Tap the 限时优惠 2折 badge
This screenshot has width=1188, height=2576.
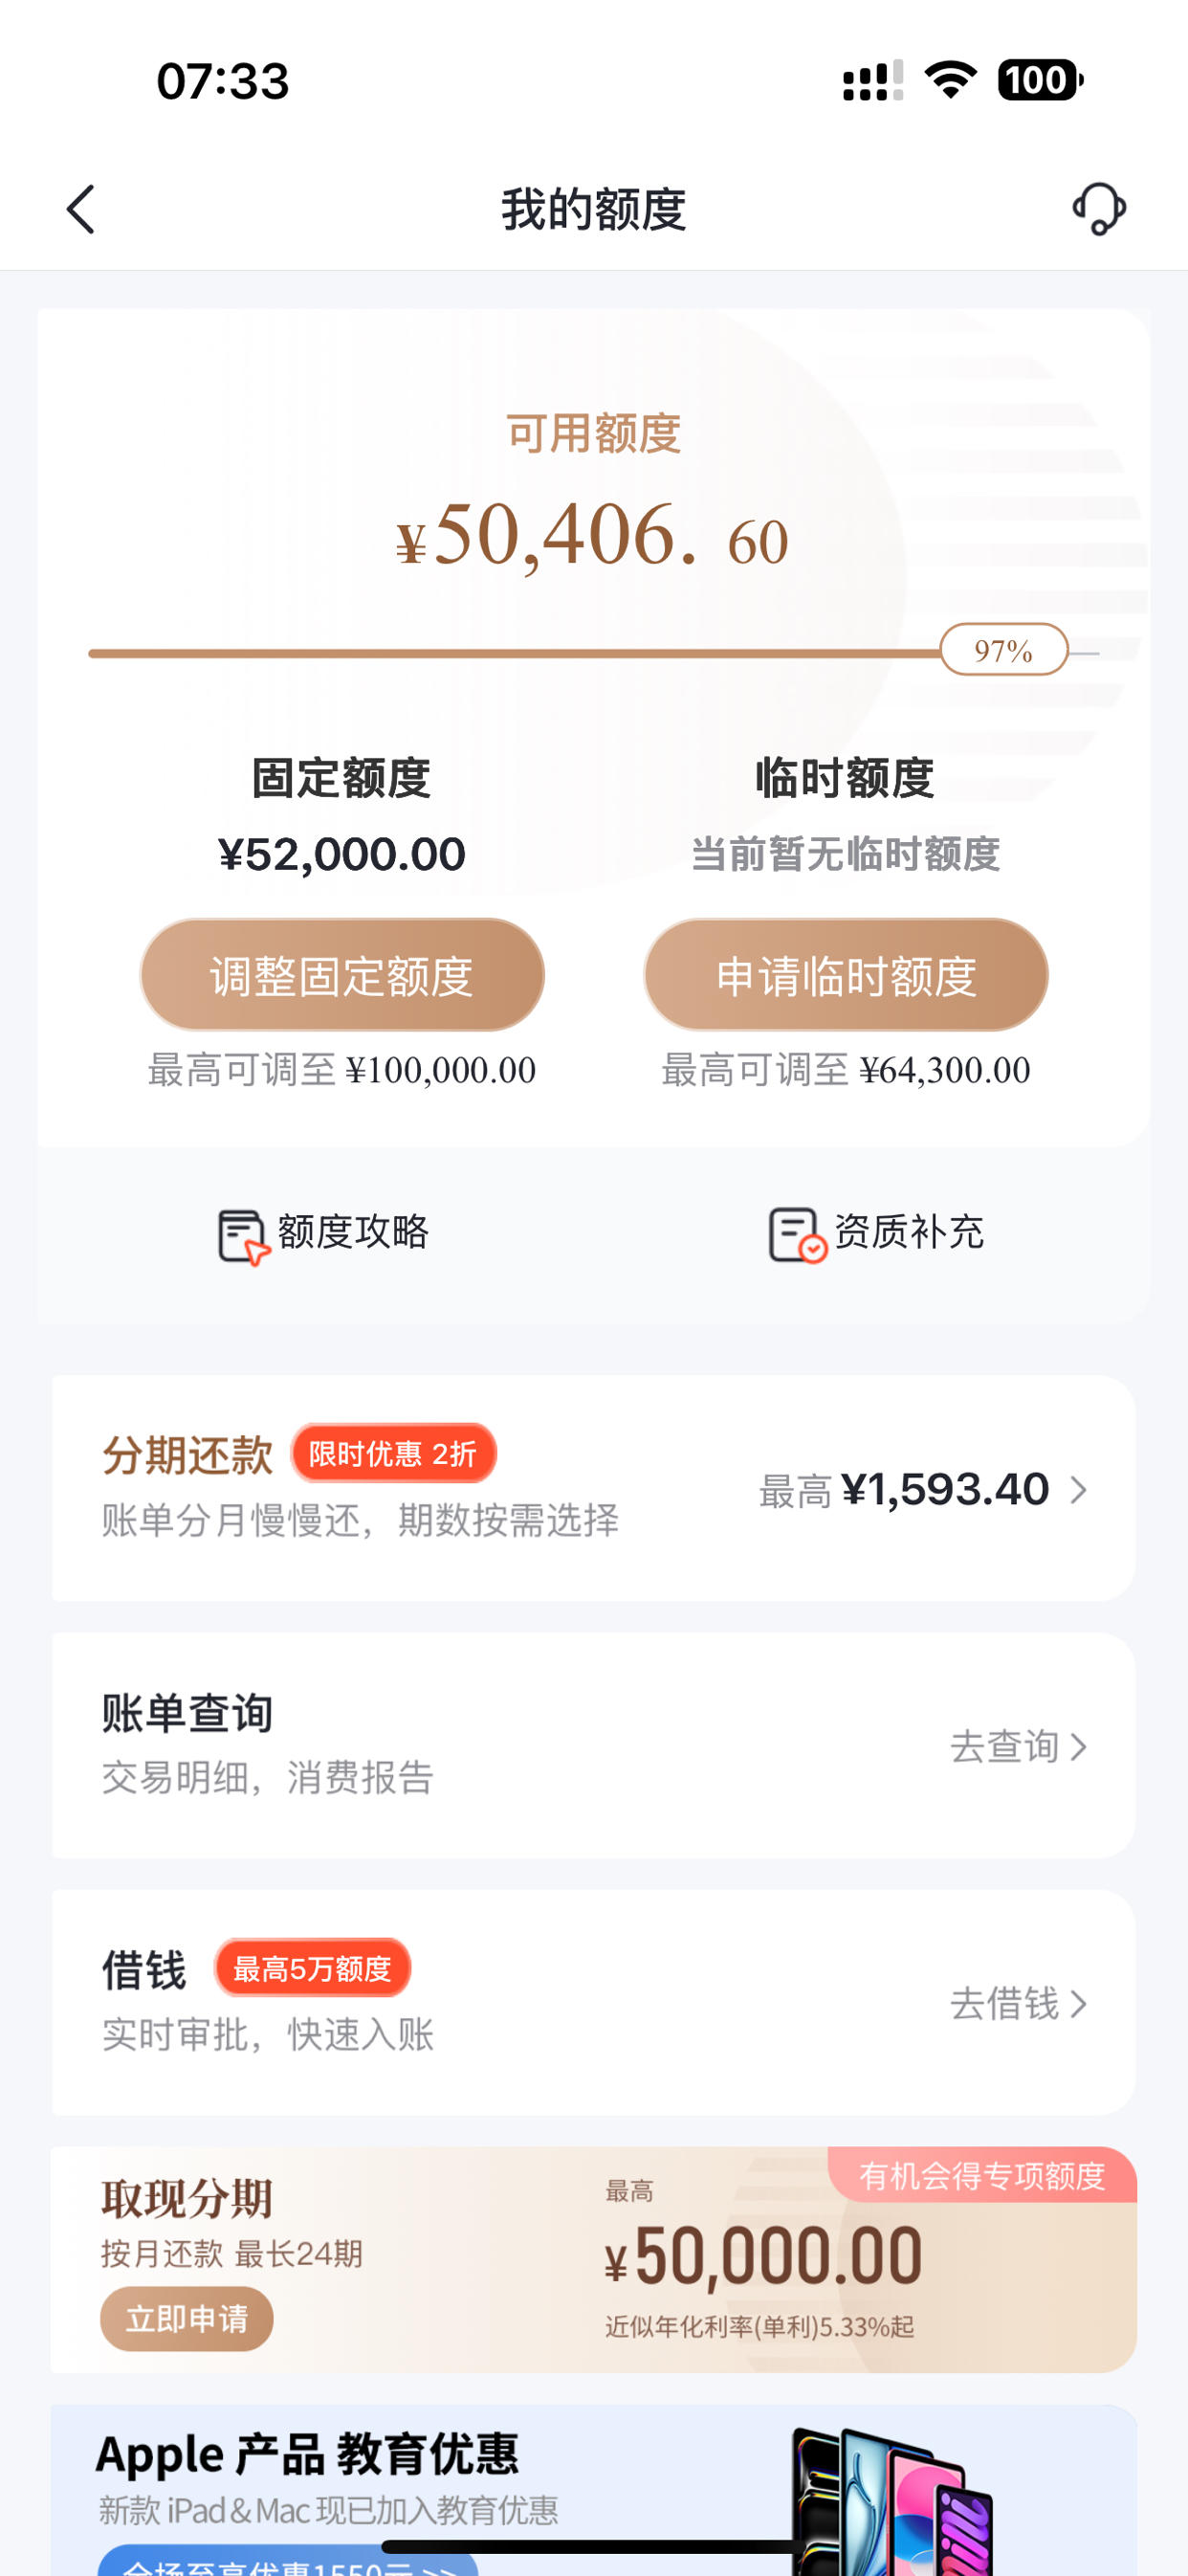pos(393,1453)
